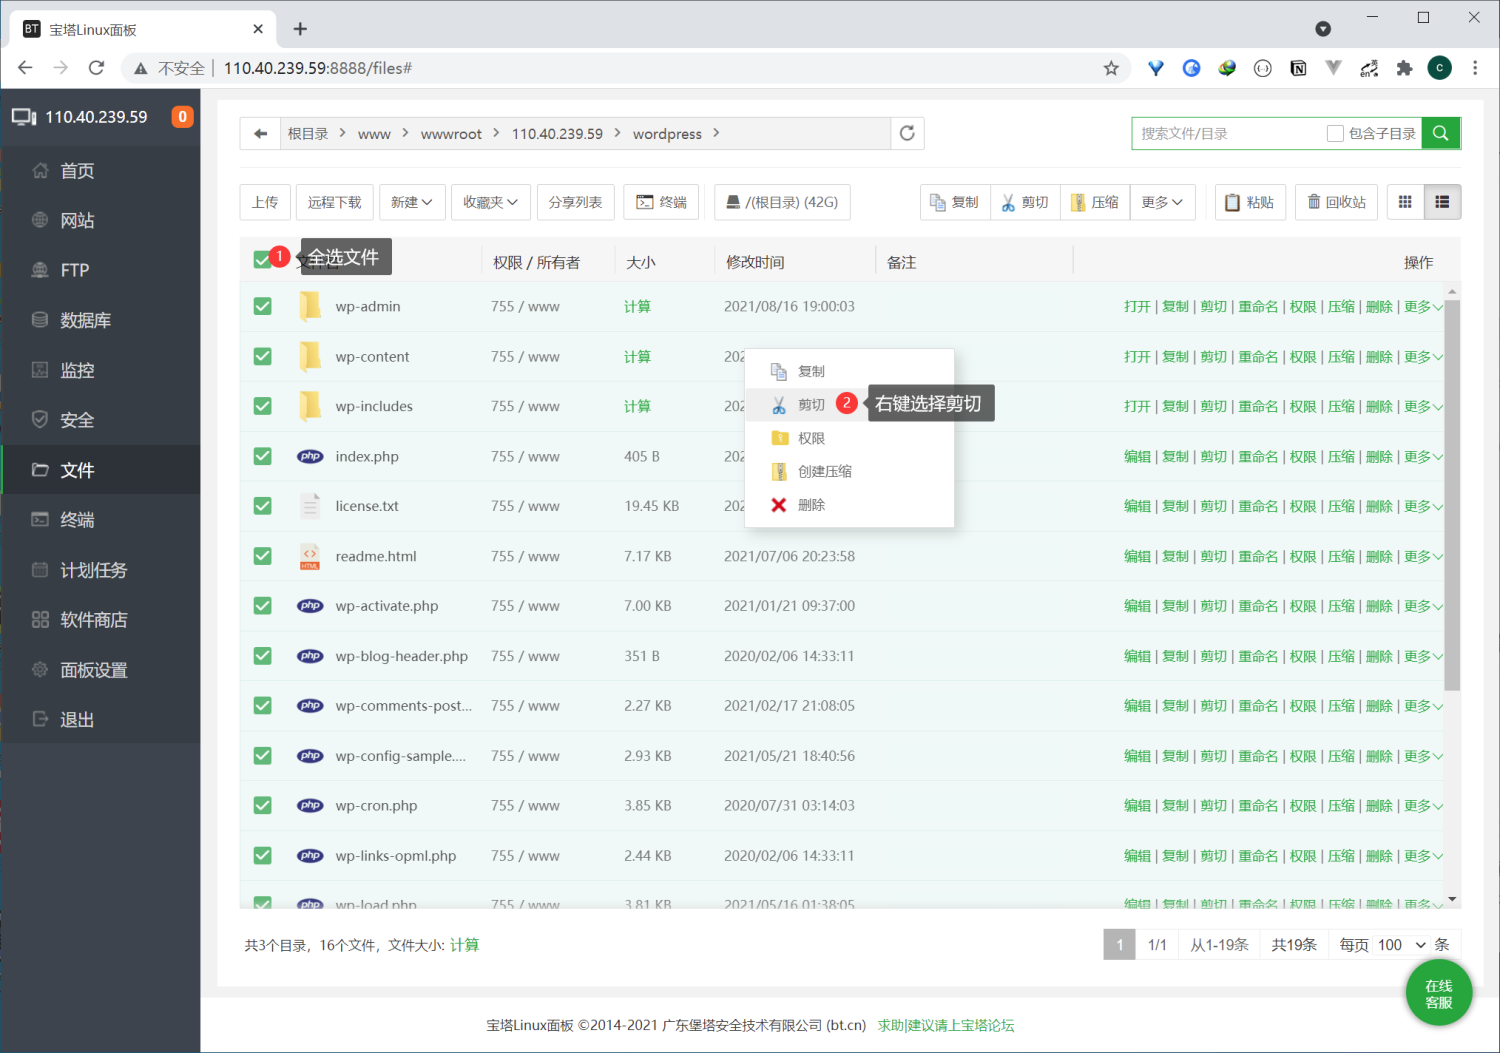The width and height of the screenshot is (1500, 1053).
Task: Click the 粘贴 paste toolbar button
Action: (1249, 202)
